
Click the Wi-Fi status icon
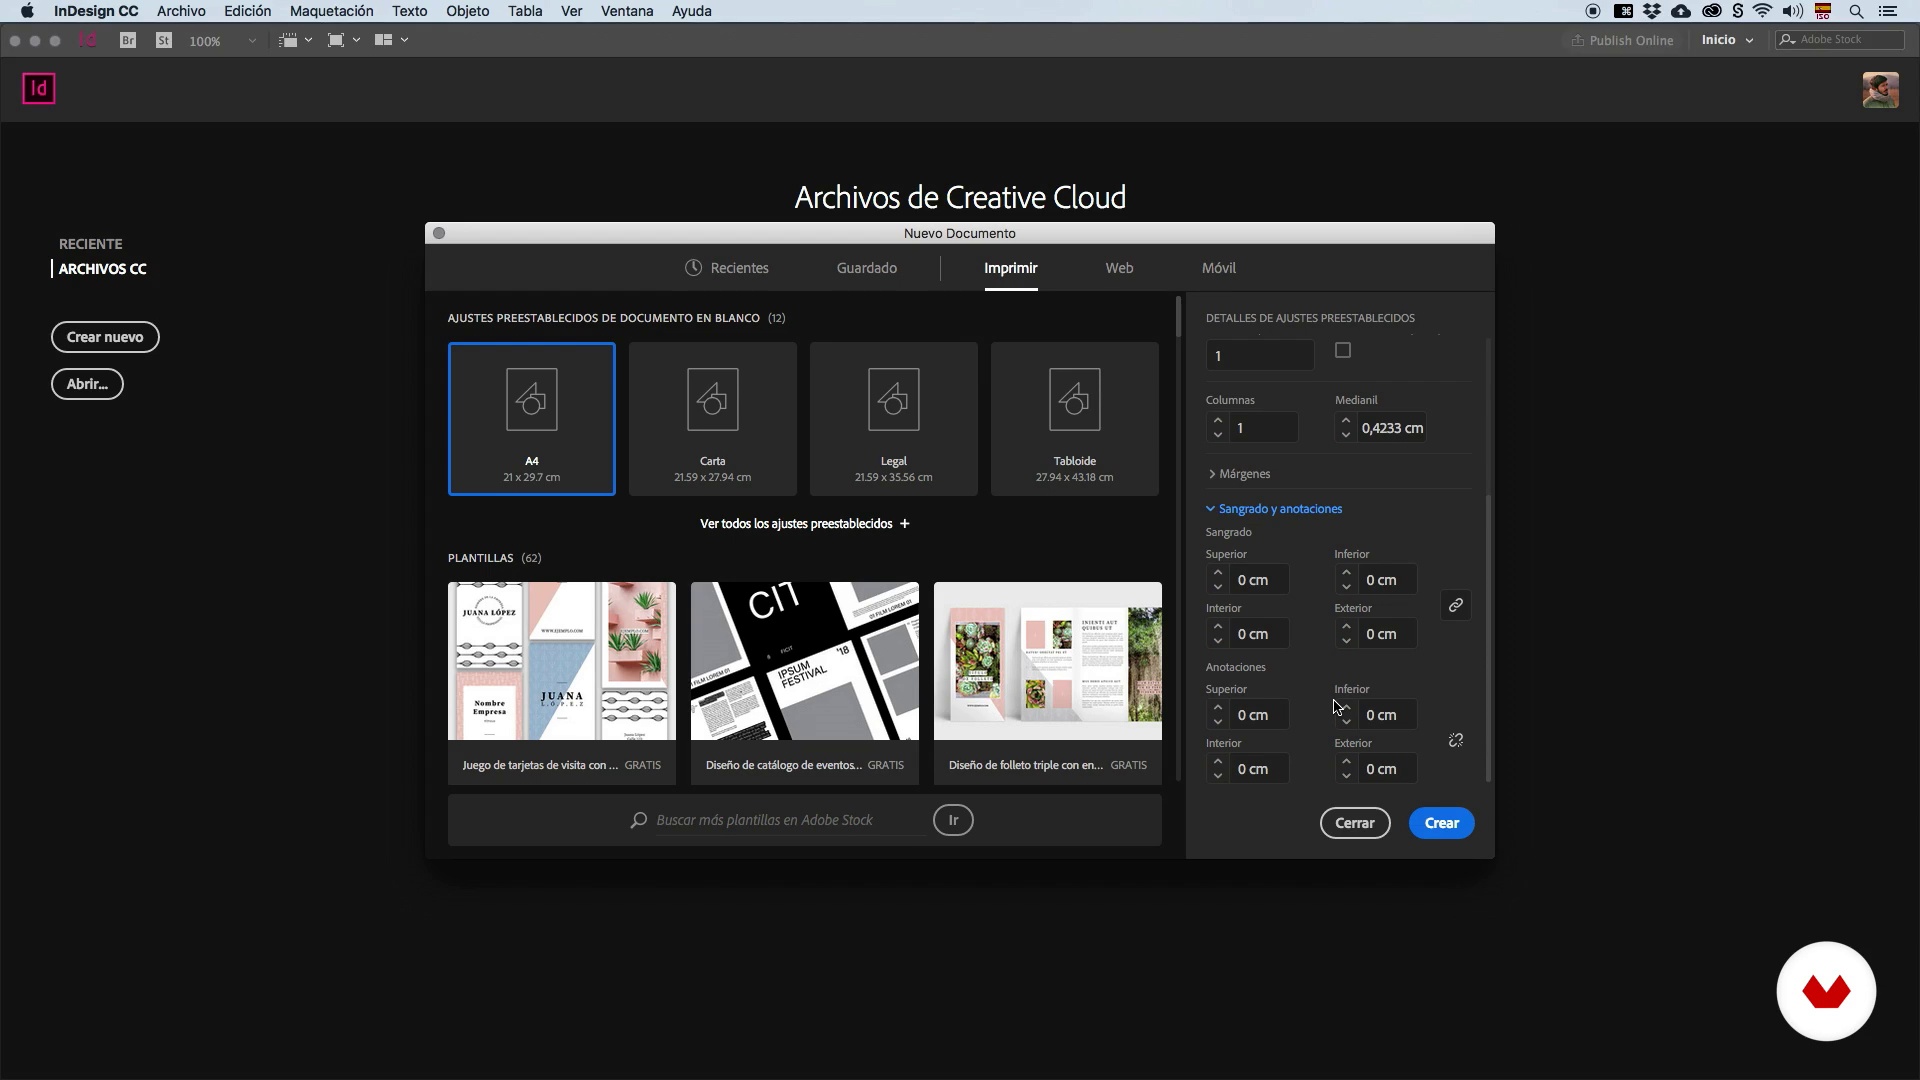pyautogui.click(x=1762, y=12)
